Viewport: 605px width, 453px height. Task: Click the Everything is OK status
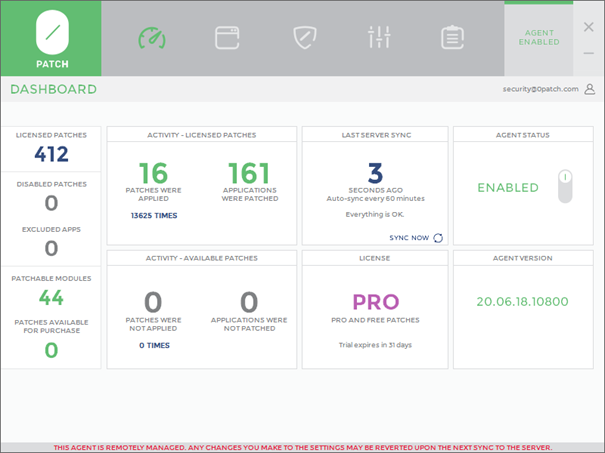click(375, 215)
